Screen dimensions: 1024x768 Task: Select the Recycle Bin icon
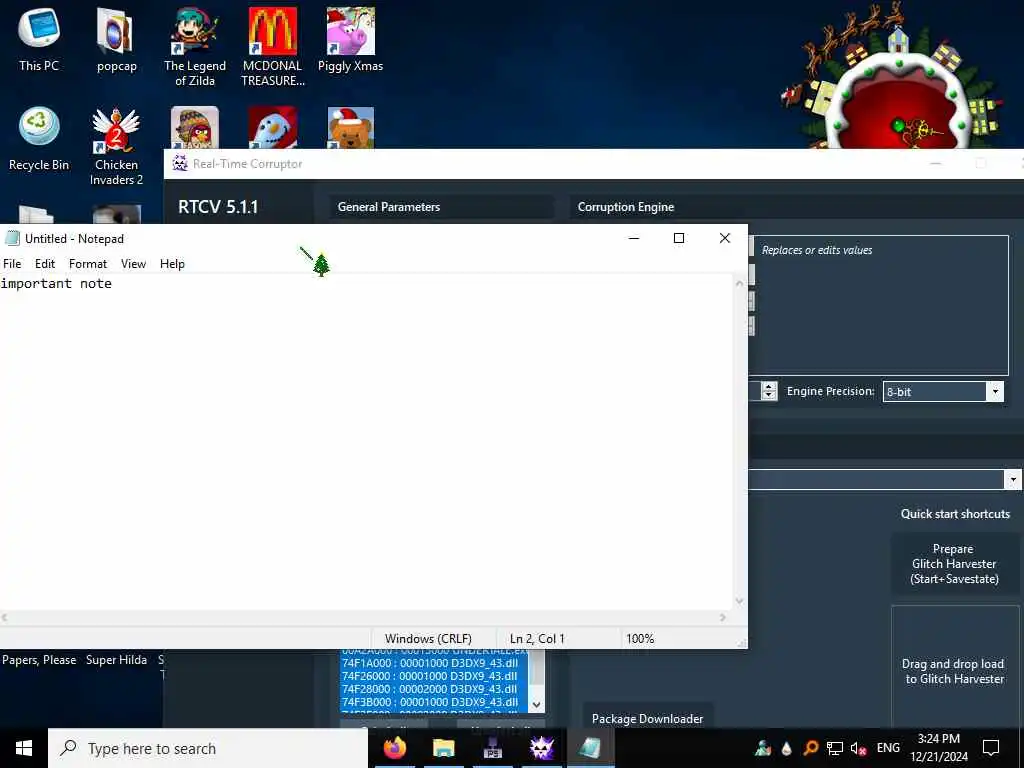pos(39,138)
